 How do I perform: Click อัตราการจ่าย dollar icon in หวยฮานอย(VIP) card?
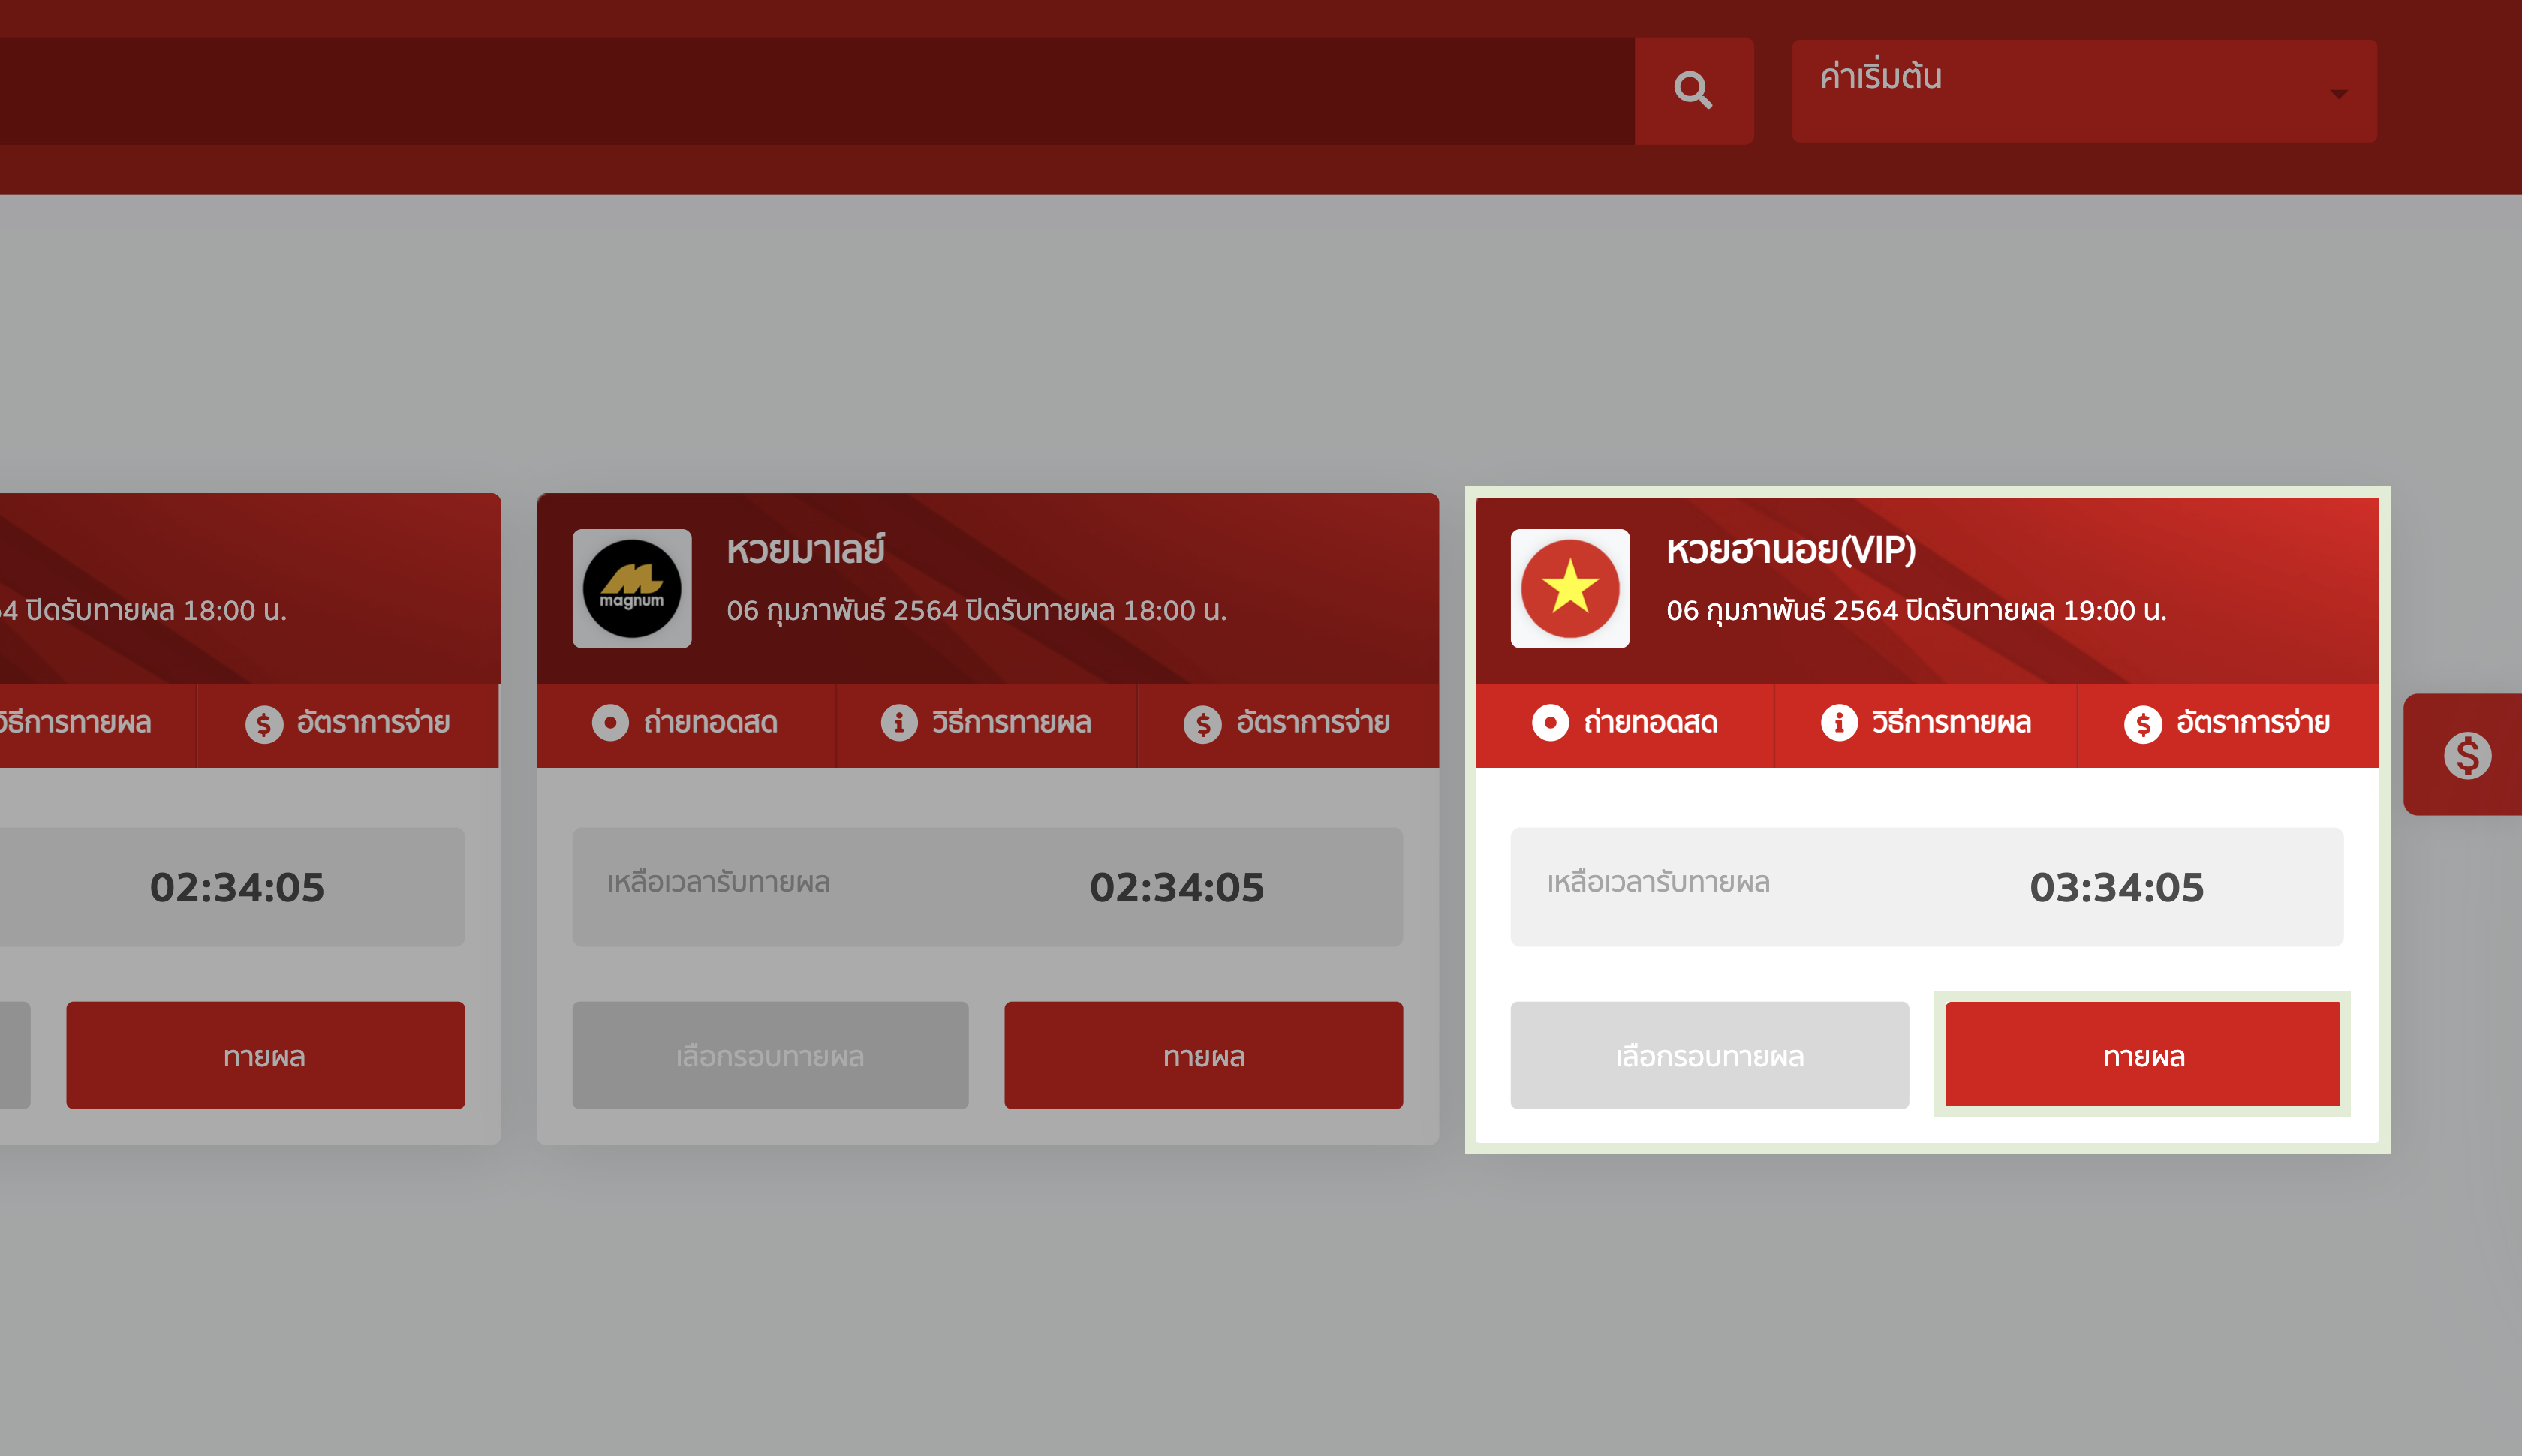[x=2142, y=724]
